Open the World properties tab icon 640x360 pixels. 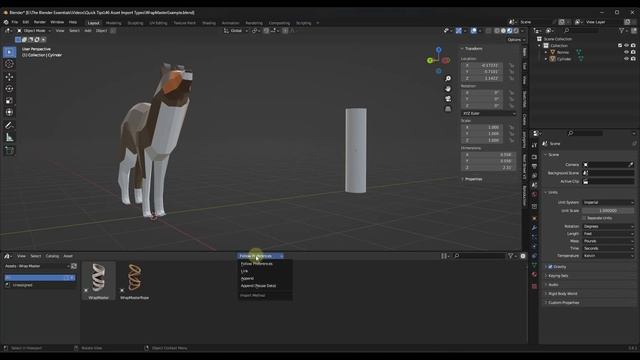pyautogui.click(x=534, y=195)
